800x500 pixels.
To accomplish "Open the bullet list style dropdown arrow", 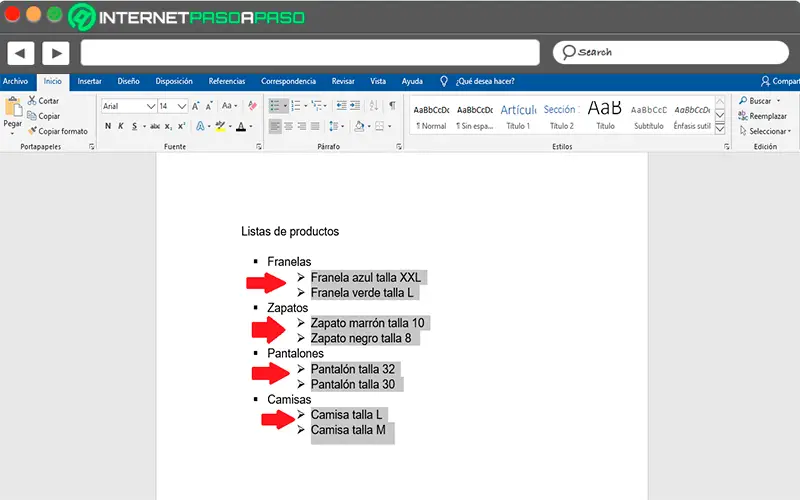I will coord(285,106).
